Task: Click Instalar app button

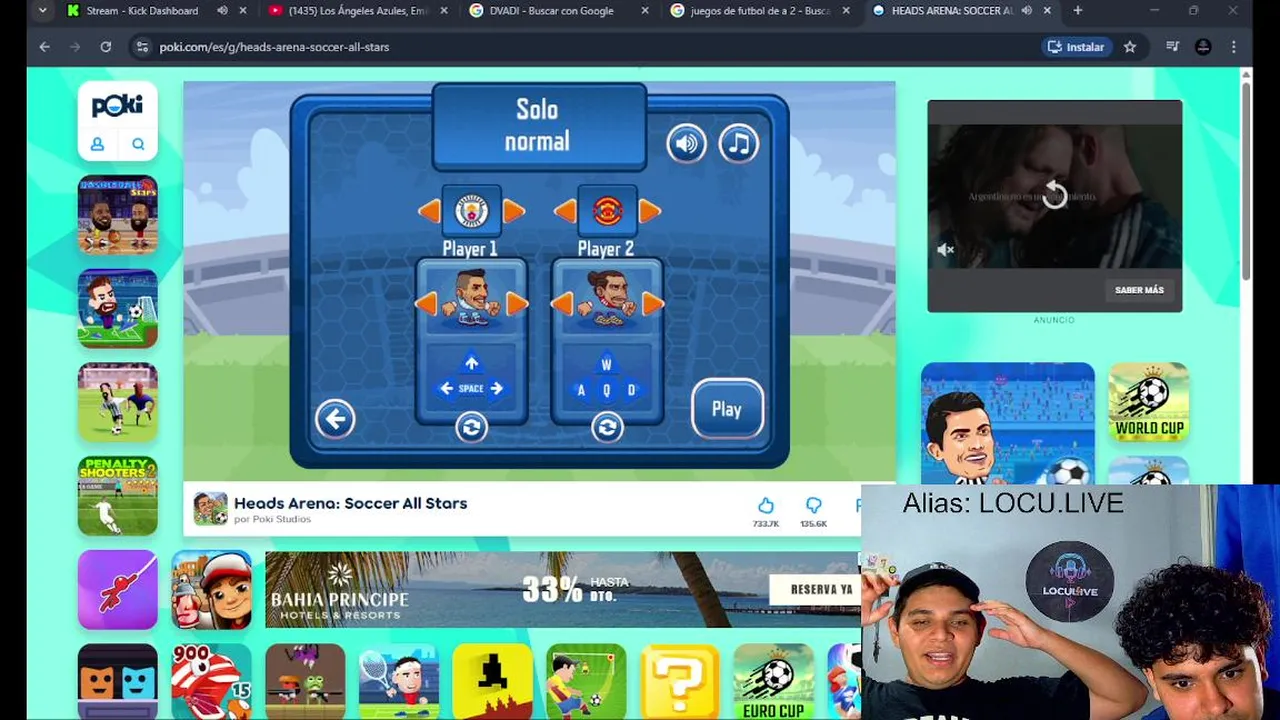Action: pyautogui.click(x=1076, y=47)
